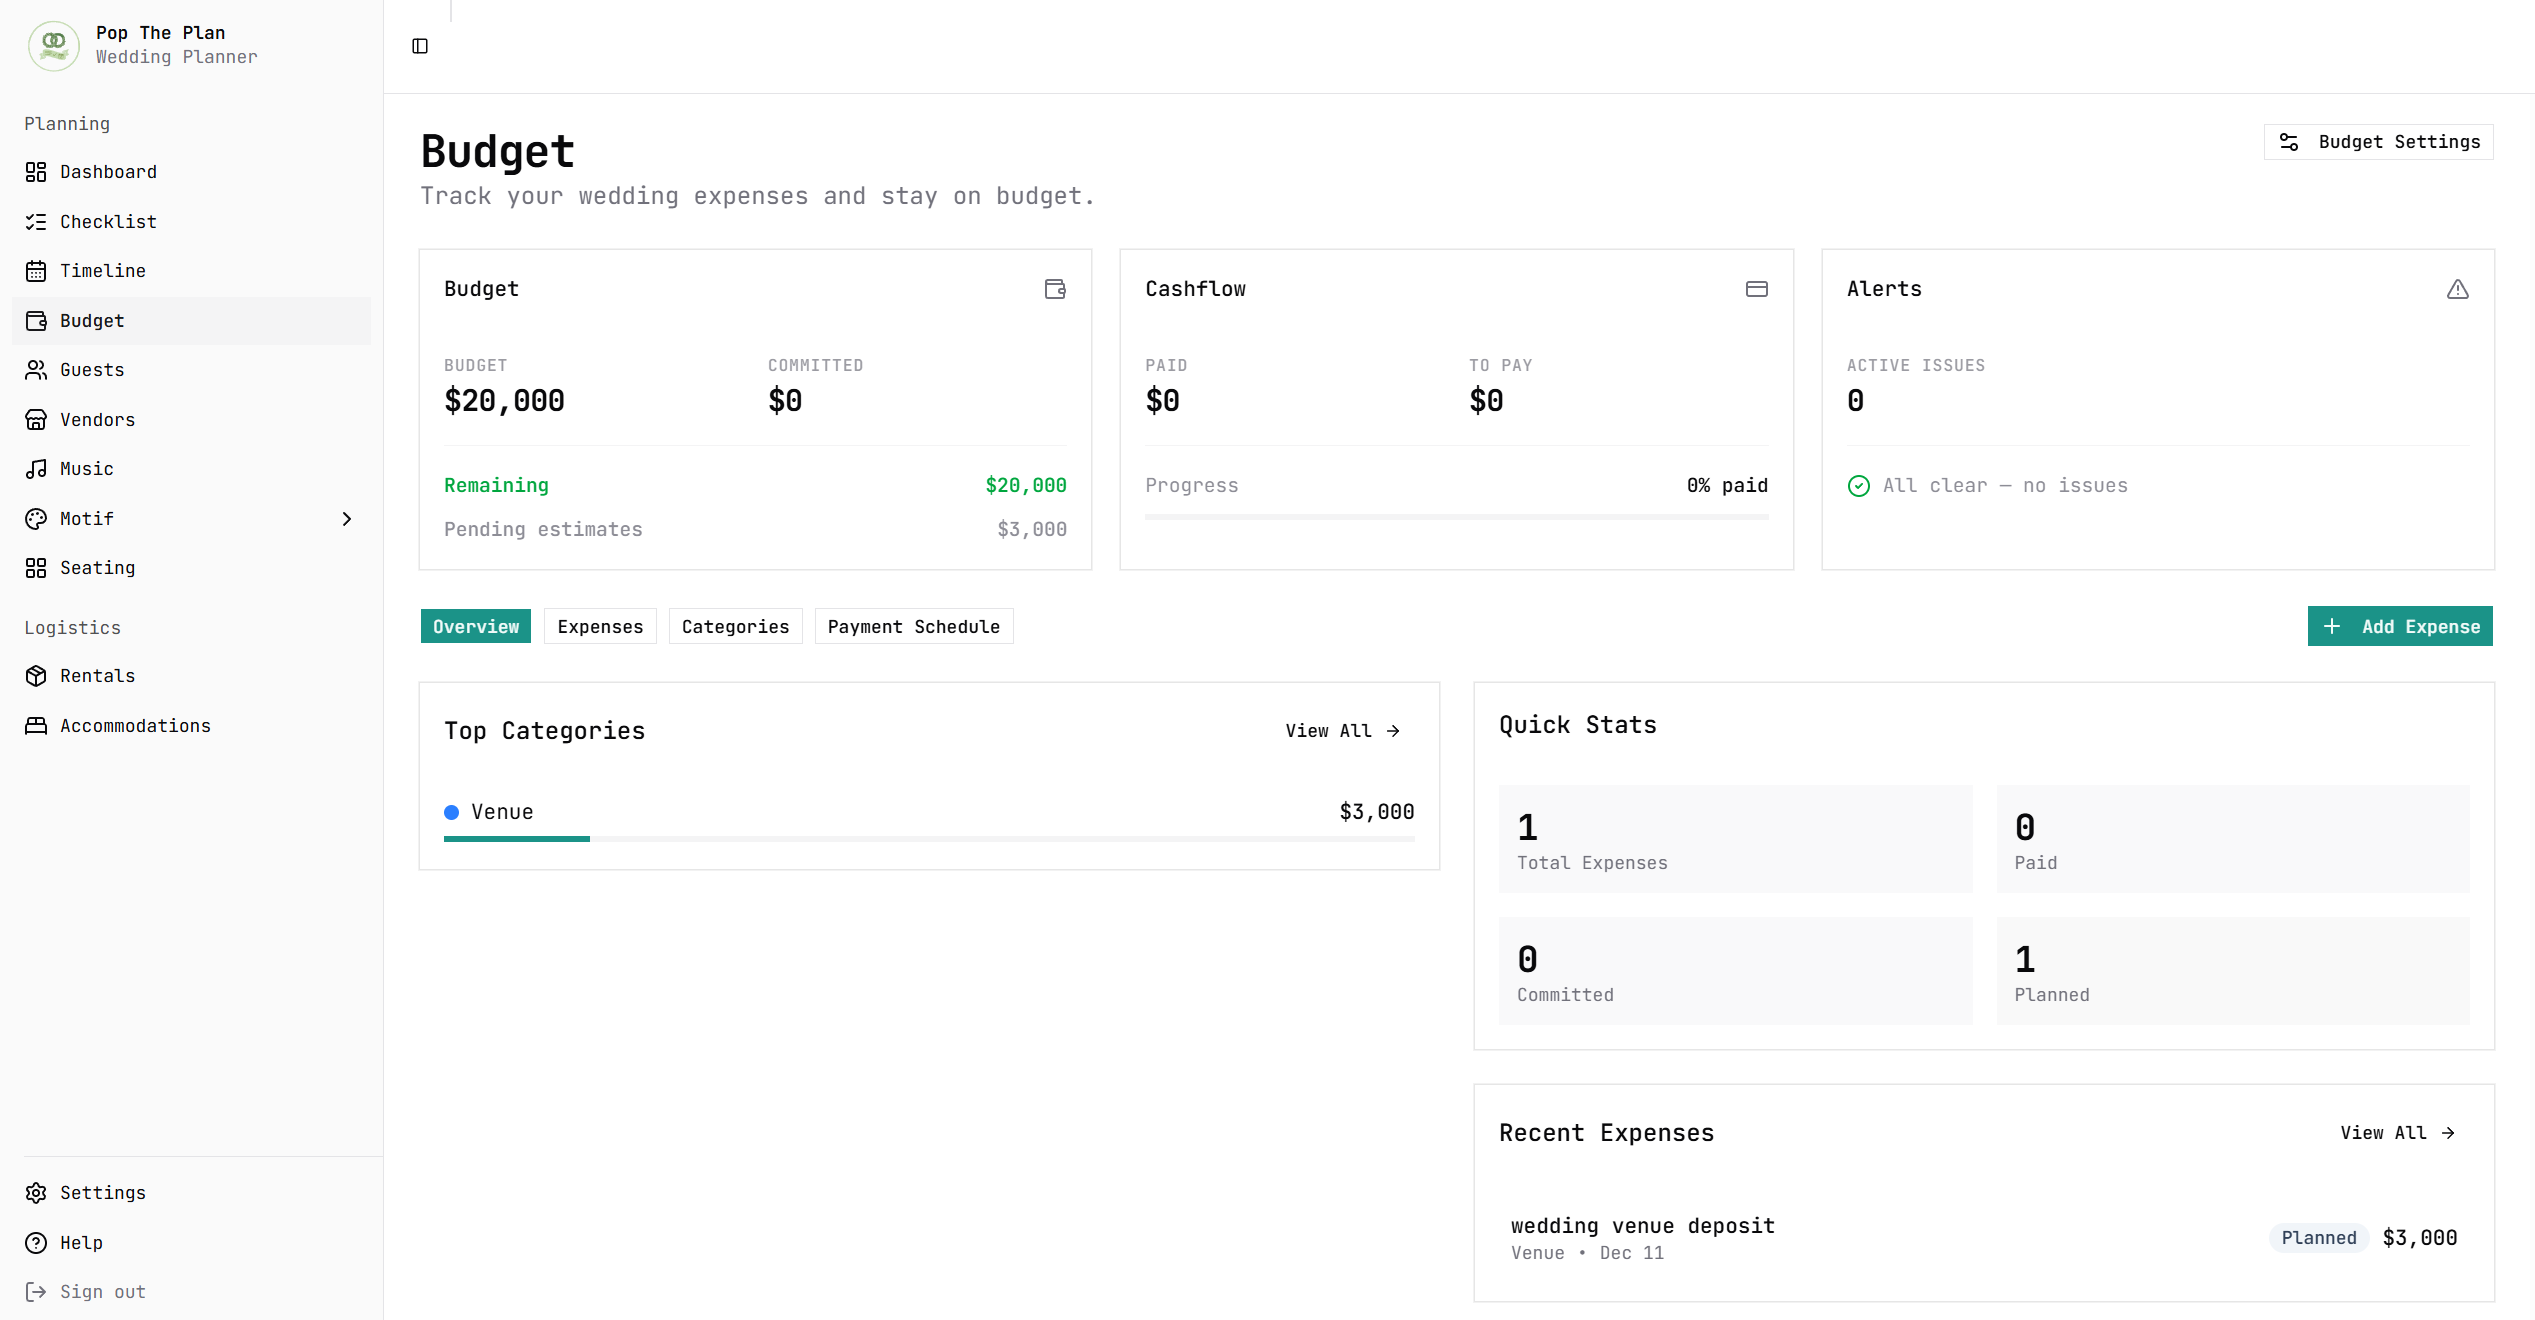Viewport: 2535px width, 1320px height.
Task: Open Budget Settings
Action: (x=2378, y=142)
